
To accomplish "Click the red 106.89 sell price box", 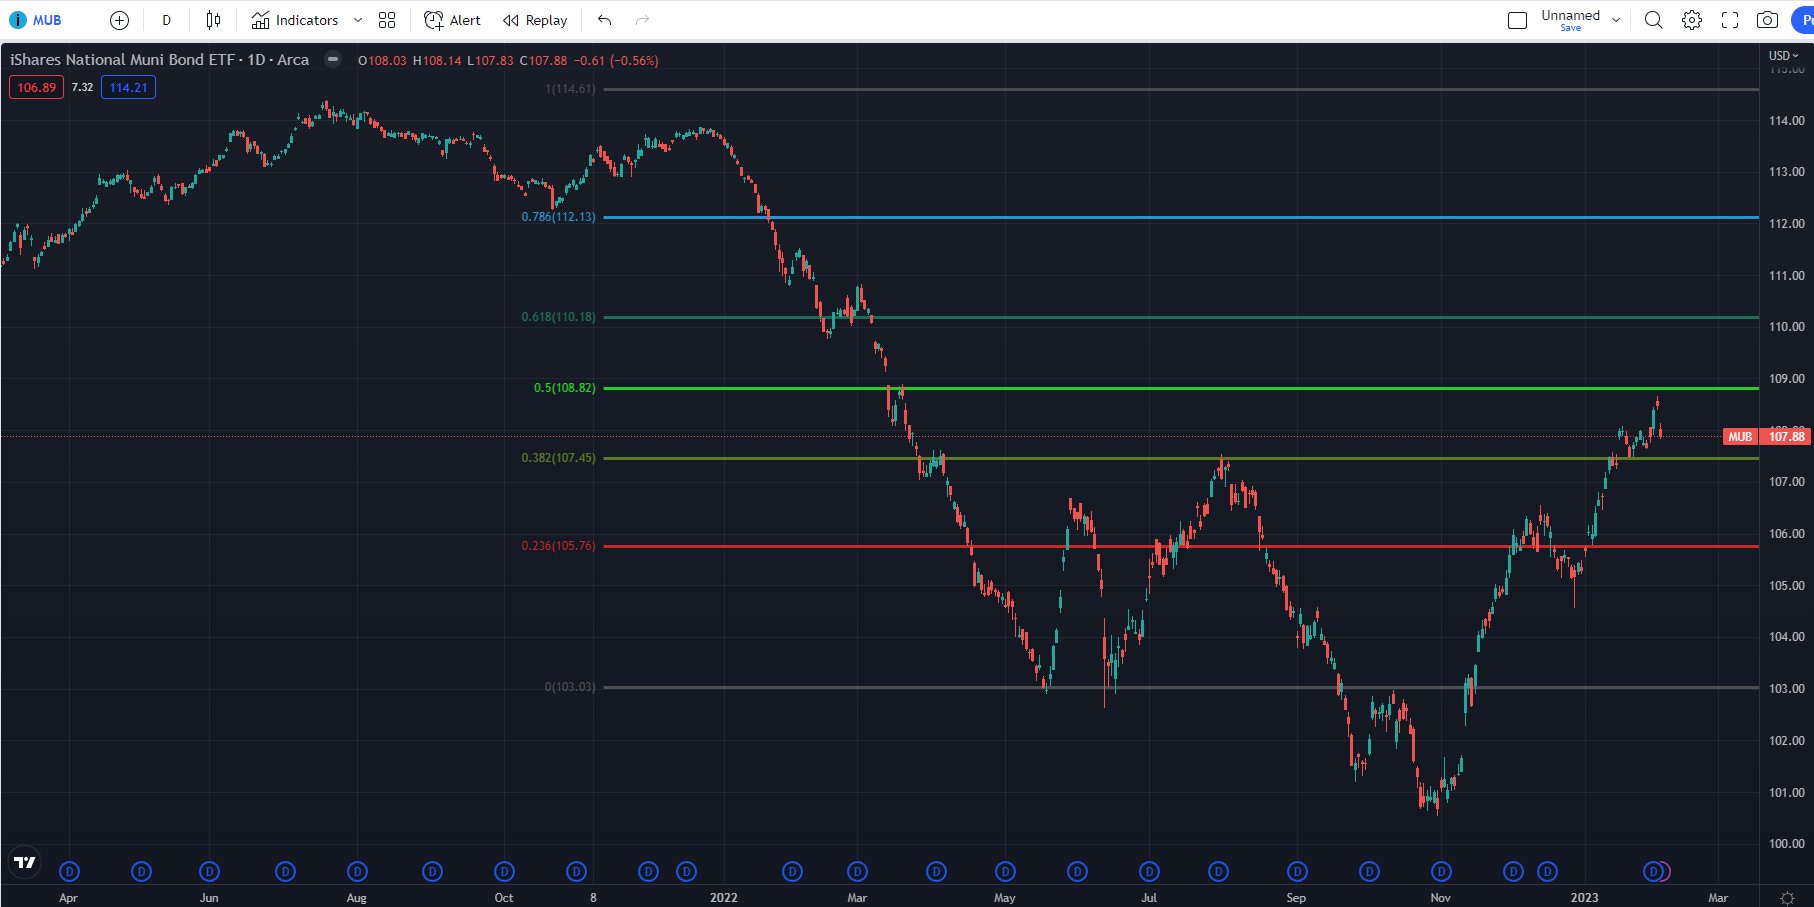I will (37, 88).
